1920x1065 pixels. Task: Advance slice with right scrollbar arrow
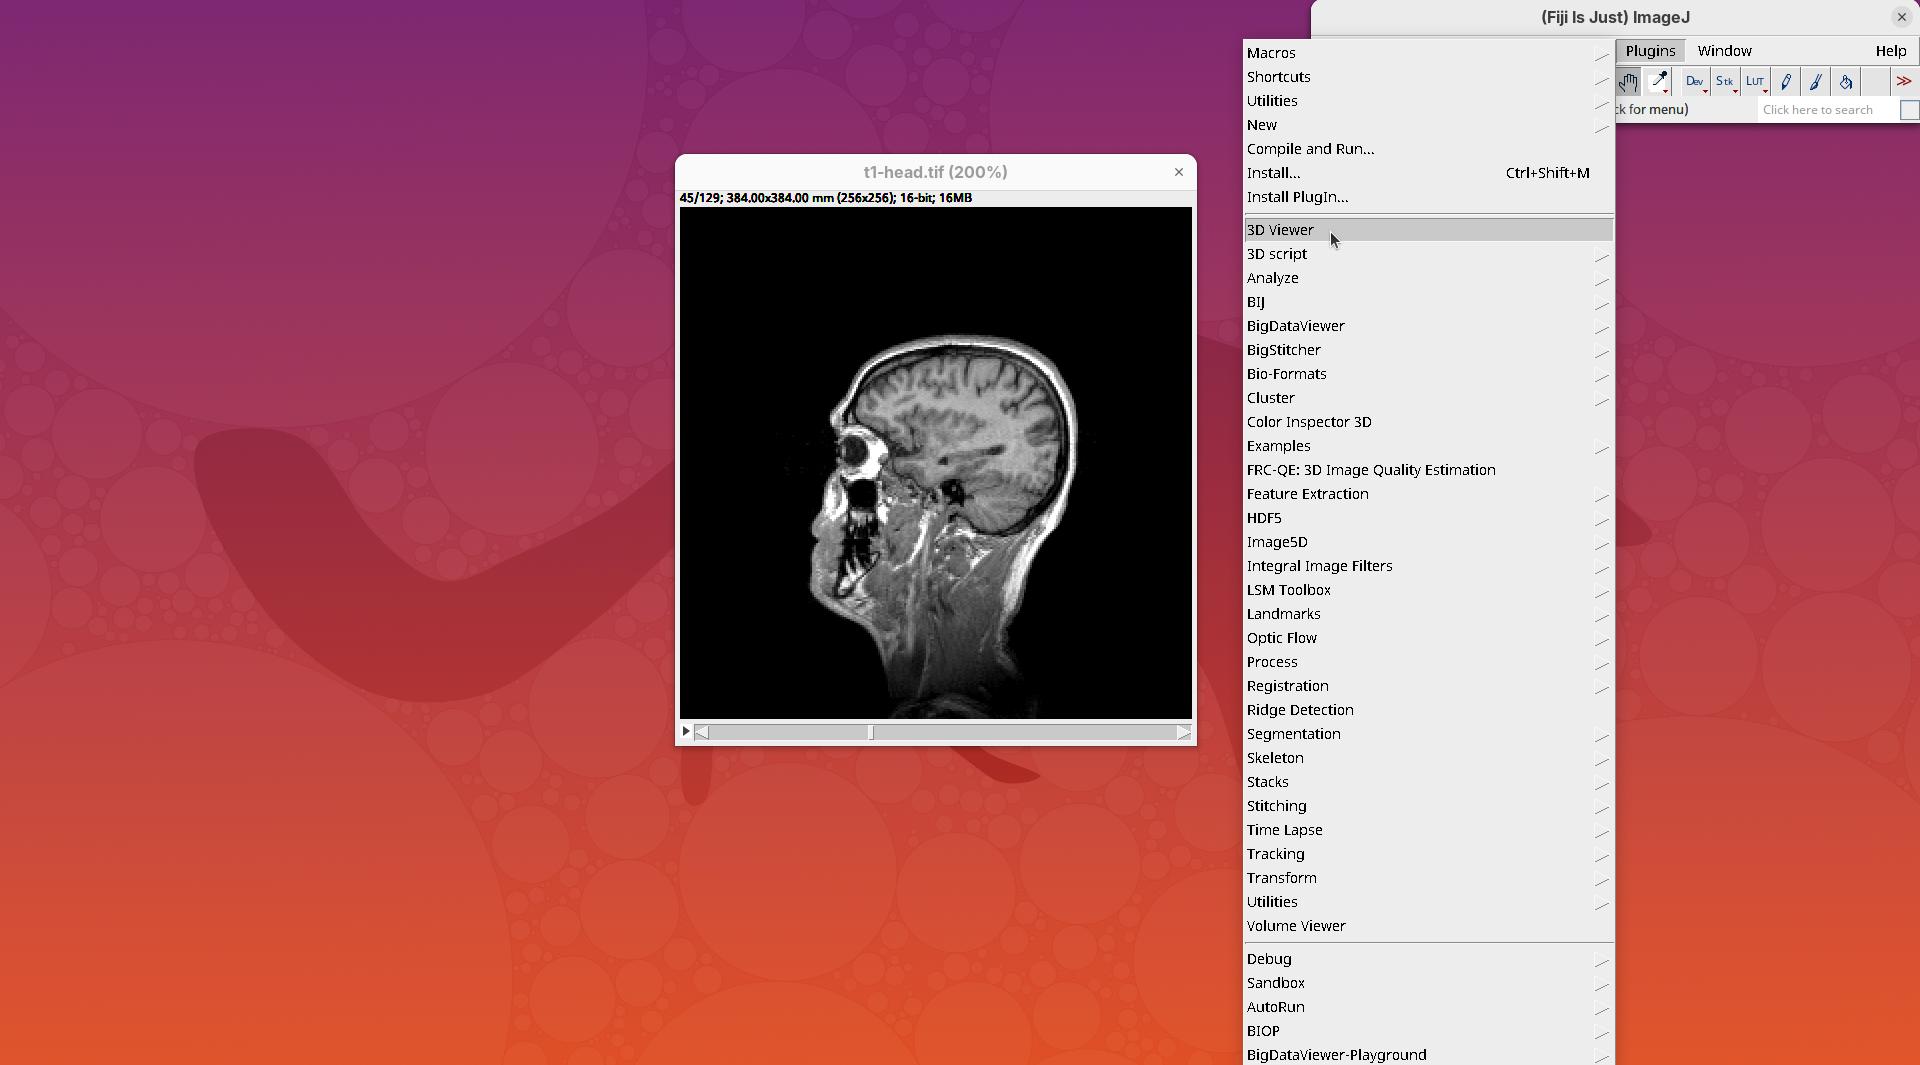click(x=1184, y=733)
